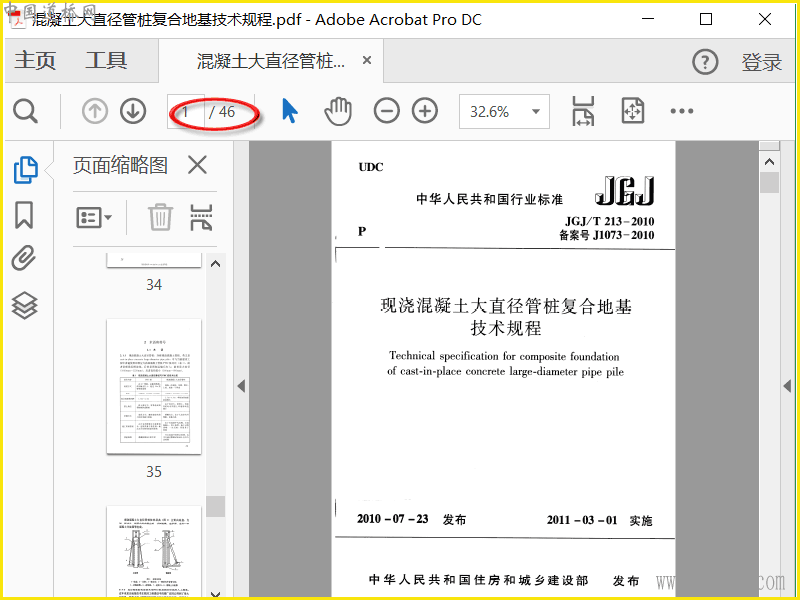Image resolution: width=800 pixels, height=600 pixels.
Task: Click page label 35 under thumbnail
Action: click(154, 471)
